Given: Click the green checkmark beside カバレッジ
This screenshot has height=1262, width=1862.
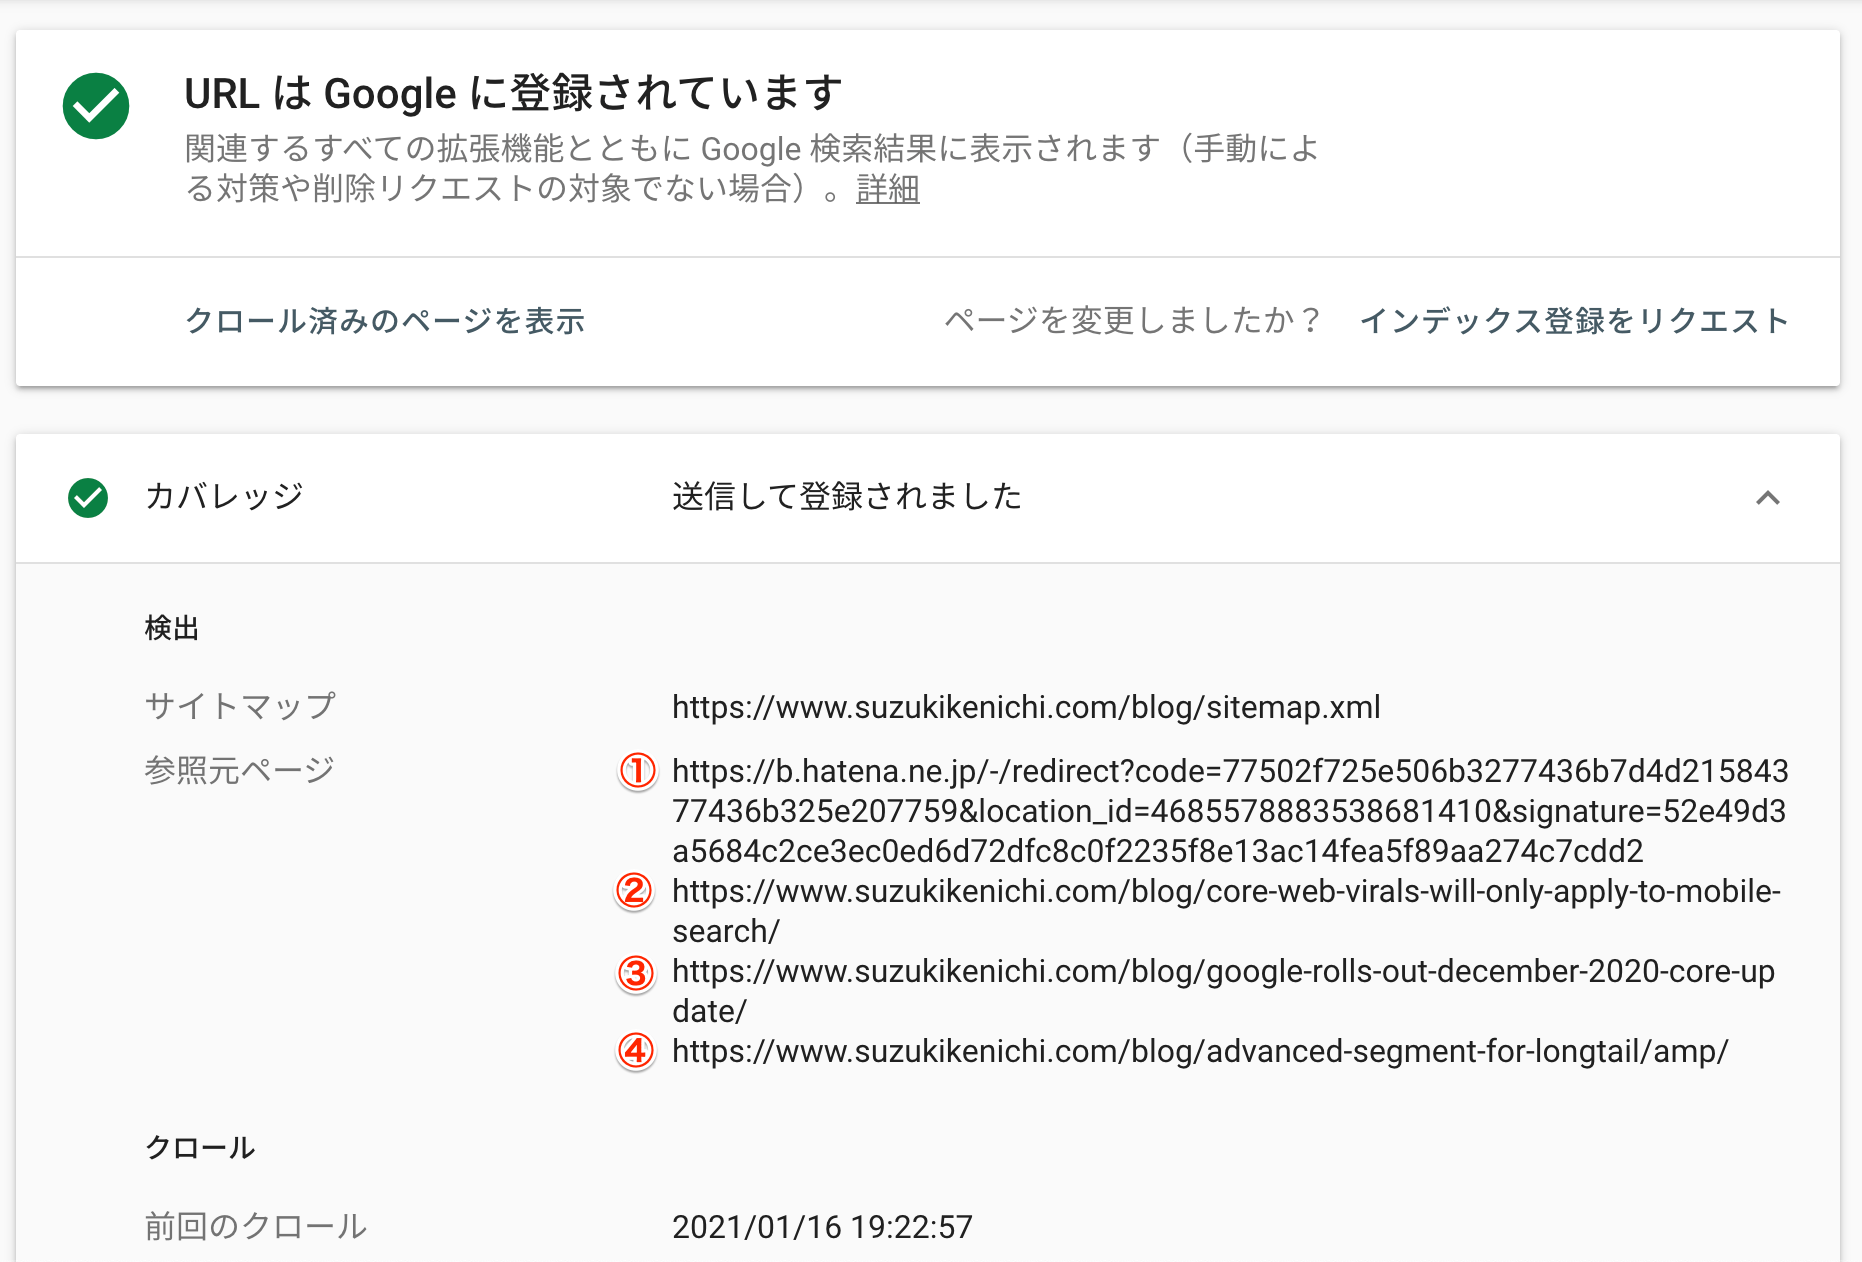Looking at the screenshot, I should click(x=88, y=498).
